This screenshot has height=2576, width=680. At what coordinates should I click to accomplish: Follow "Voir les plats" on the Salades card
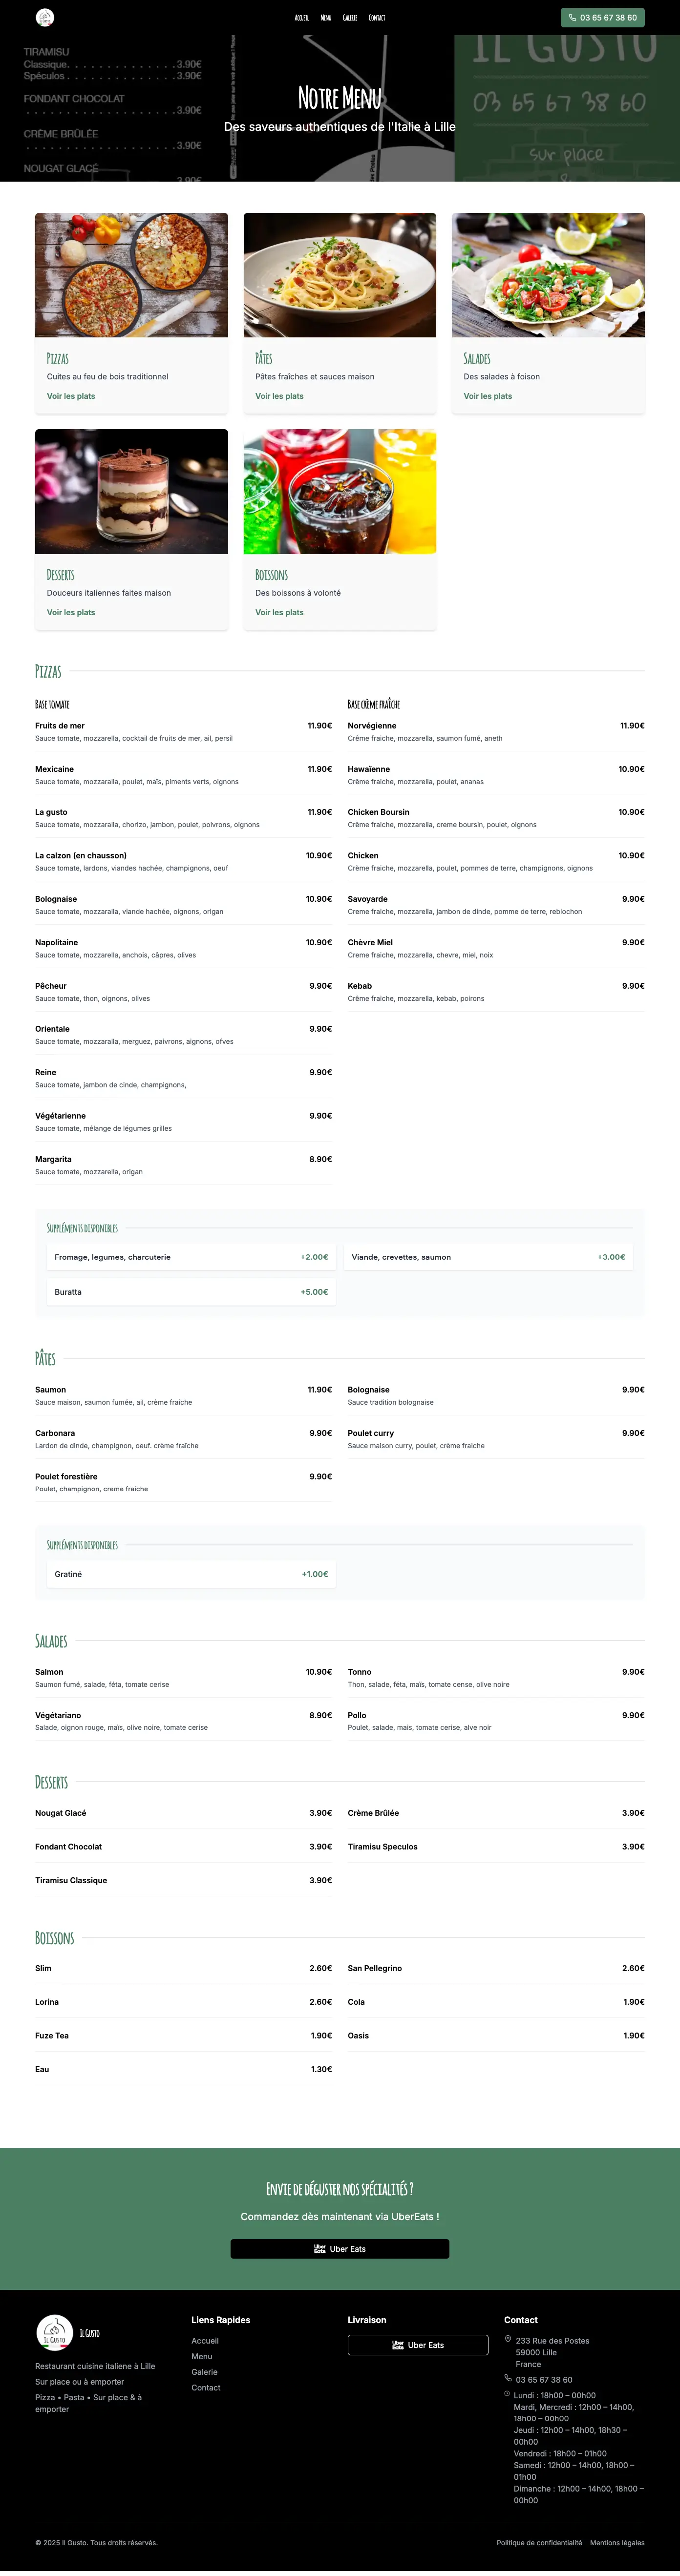tap(488, 396)
